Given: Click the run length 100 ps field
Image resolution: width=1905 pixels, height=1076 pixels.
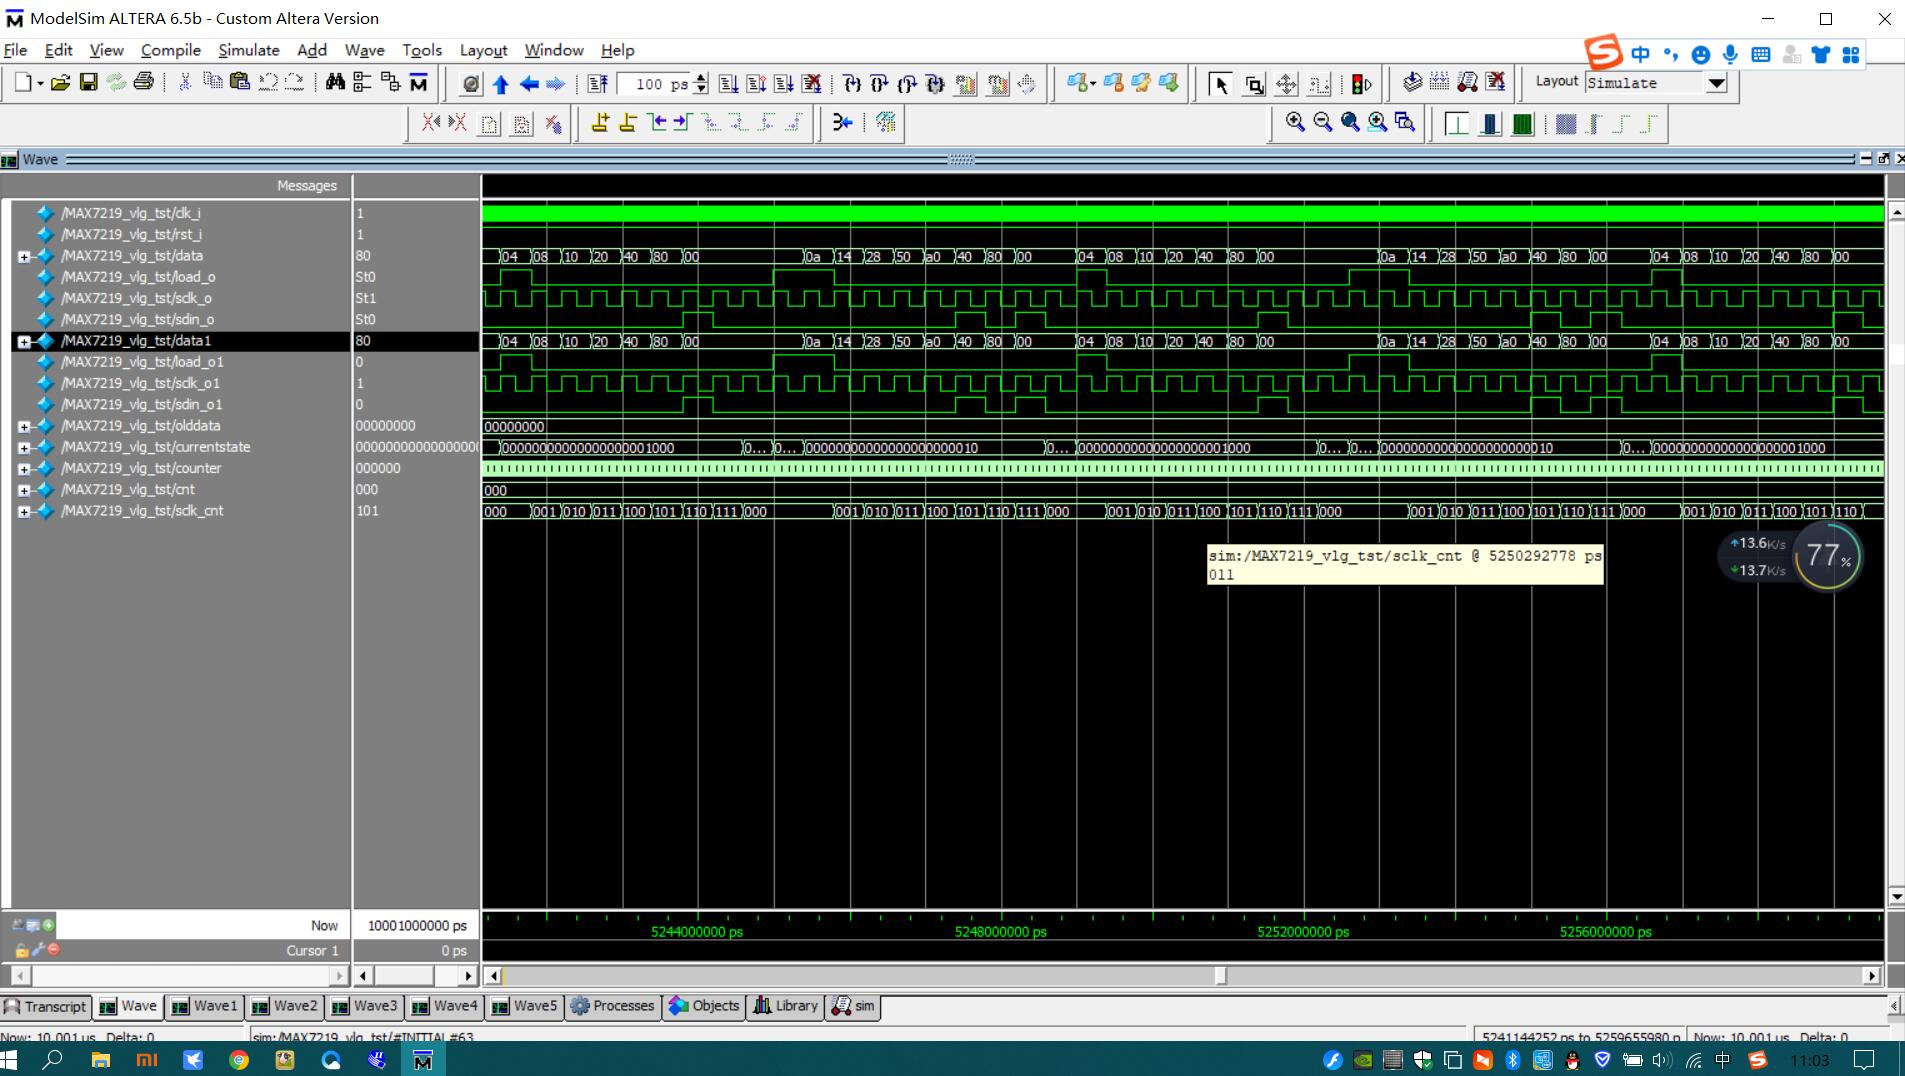Looking at the screenshot, I should click(656, 84).
